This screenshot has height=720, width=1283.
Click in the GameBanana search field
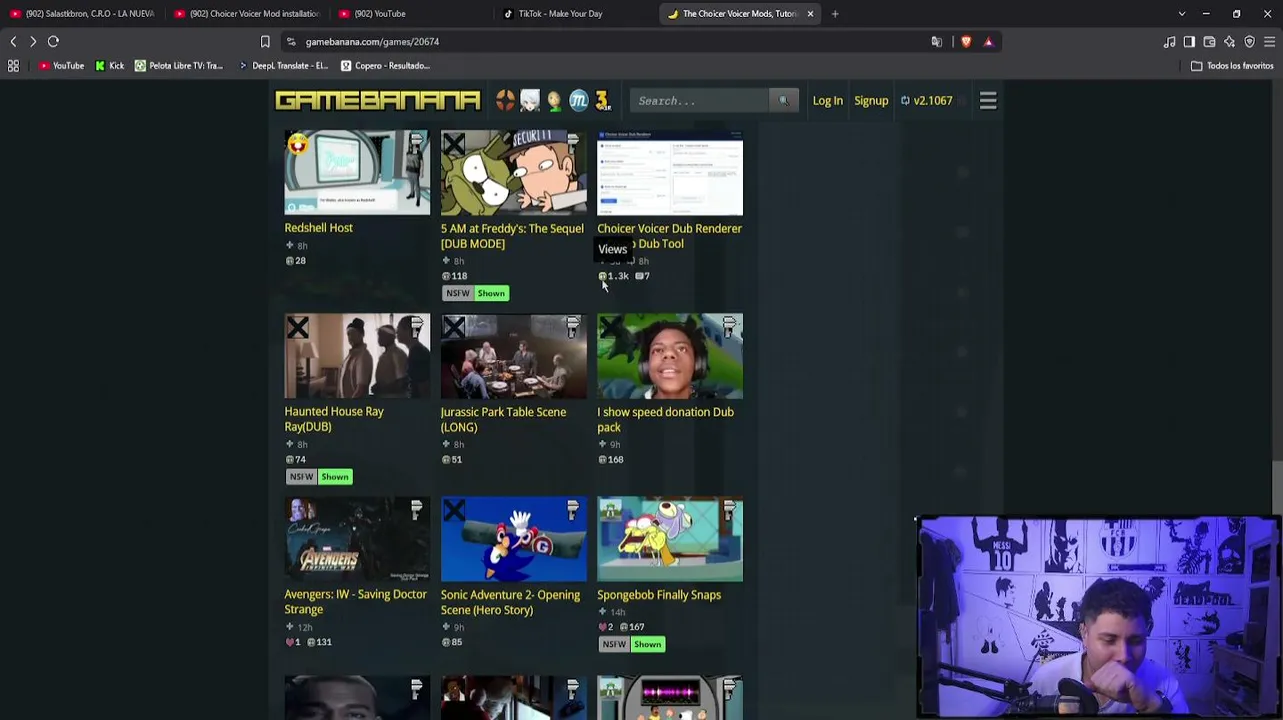tap(700, 100)
